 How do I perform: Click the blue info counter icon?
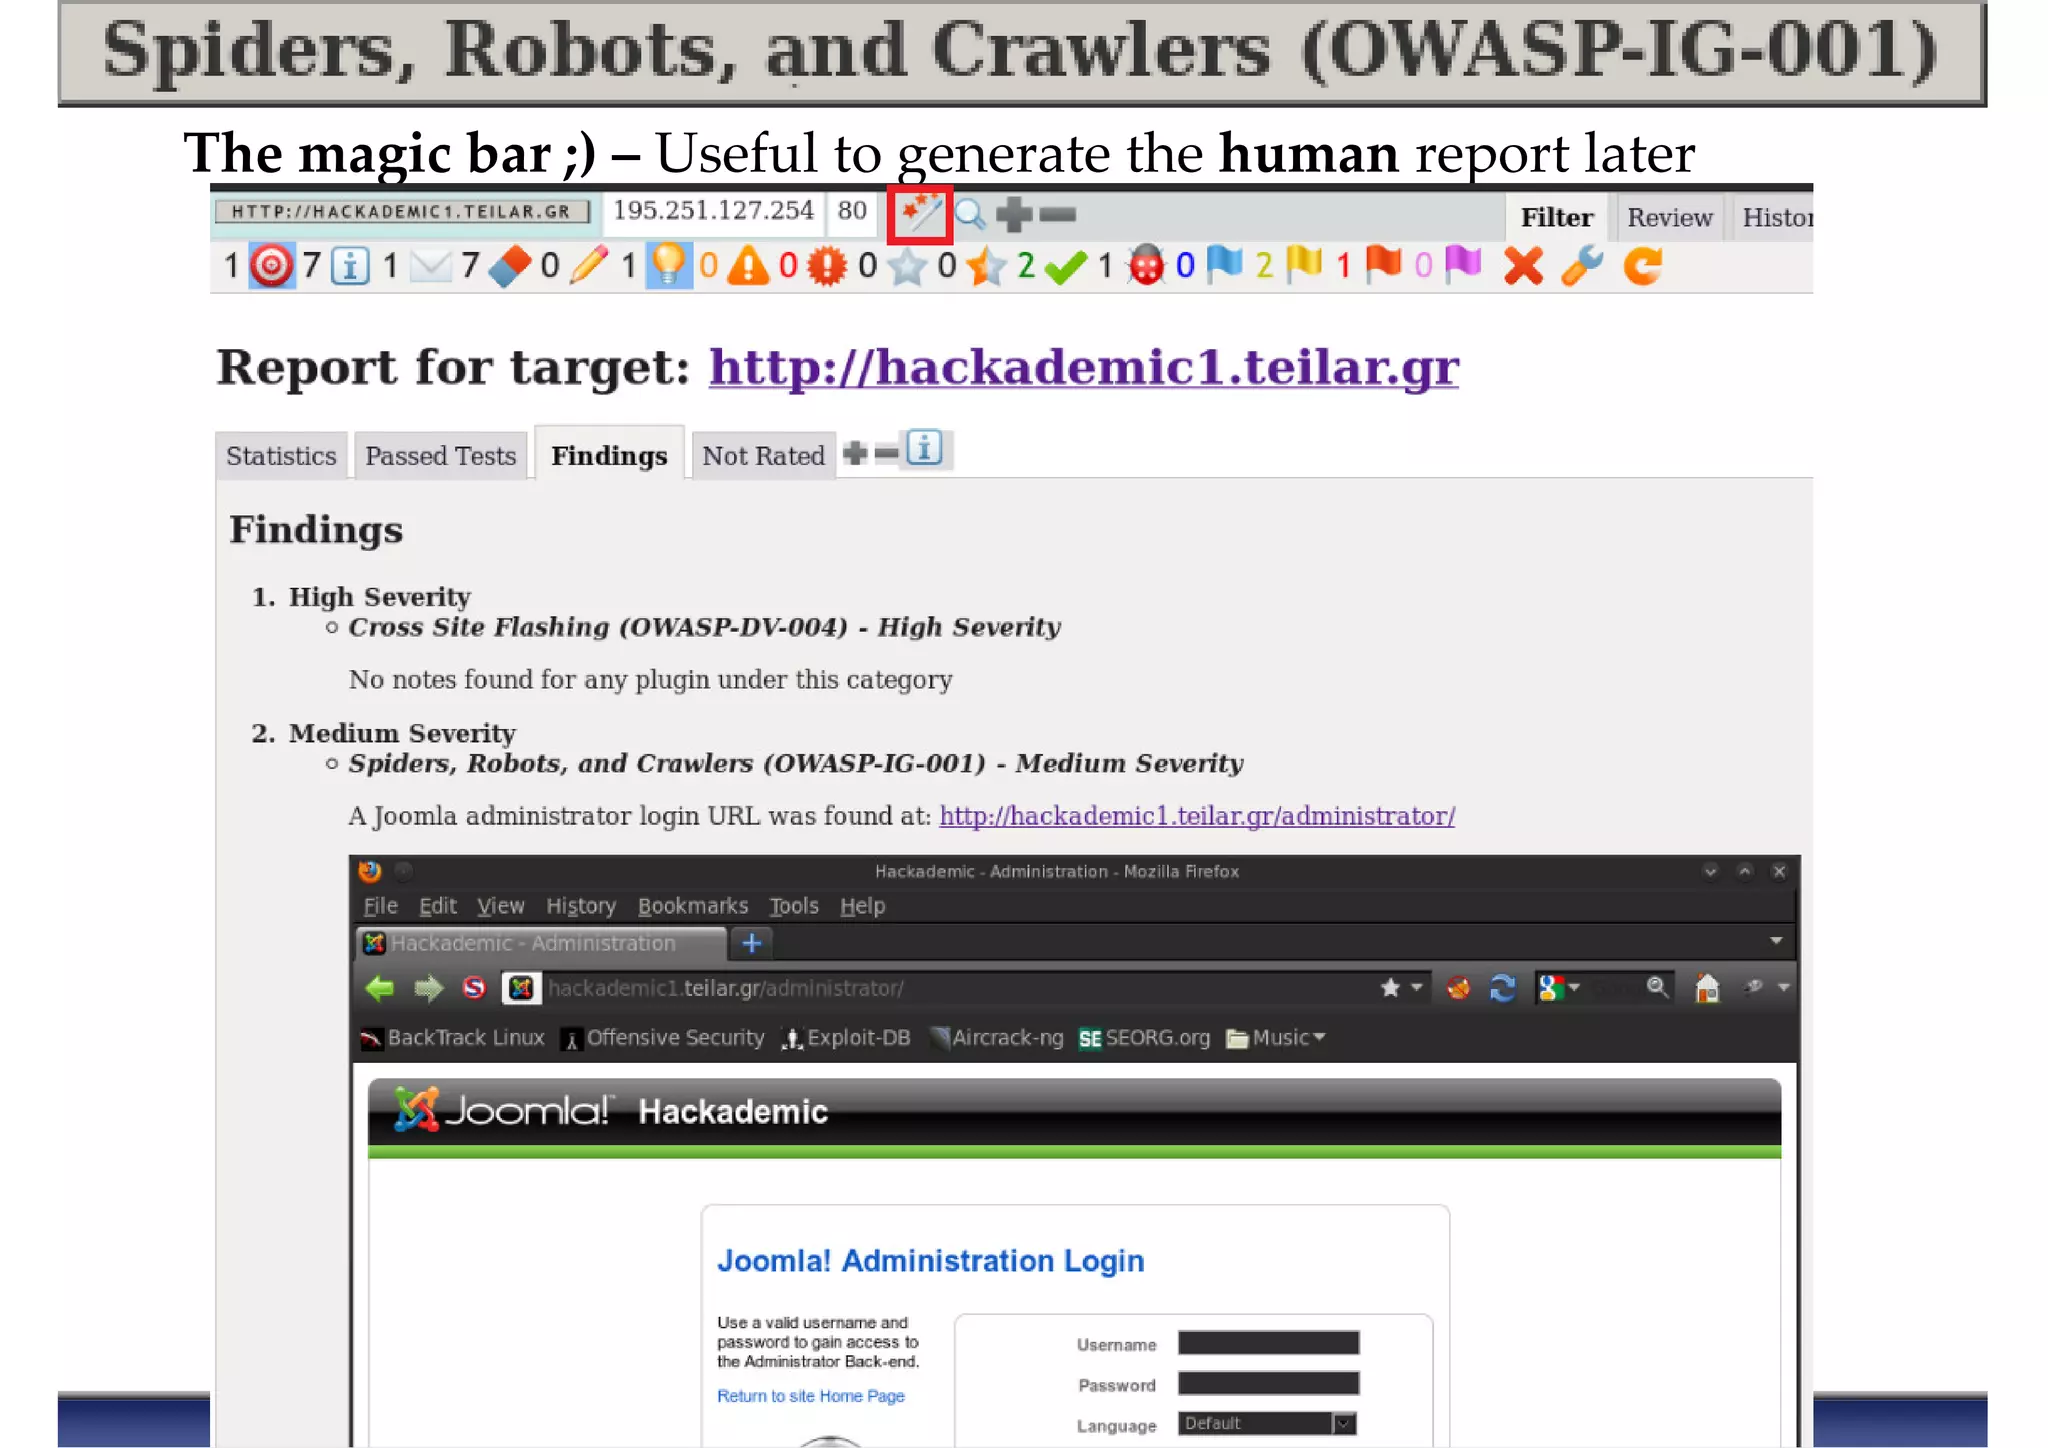(350, 266)
